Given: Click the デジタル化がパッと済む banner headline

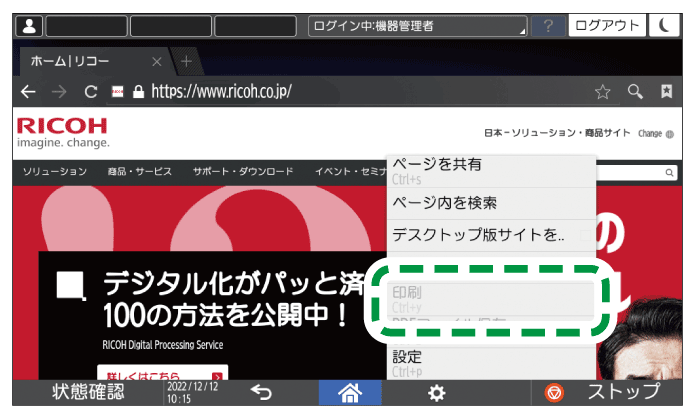Looking at the screenshot, I should coord(235,284).
